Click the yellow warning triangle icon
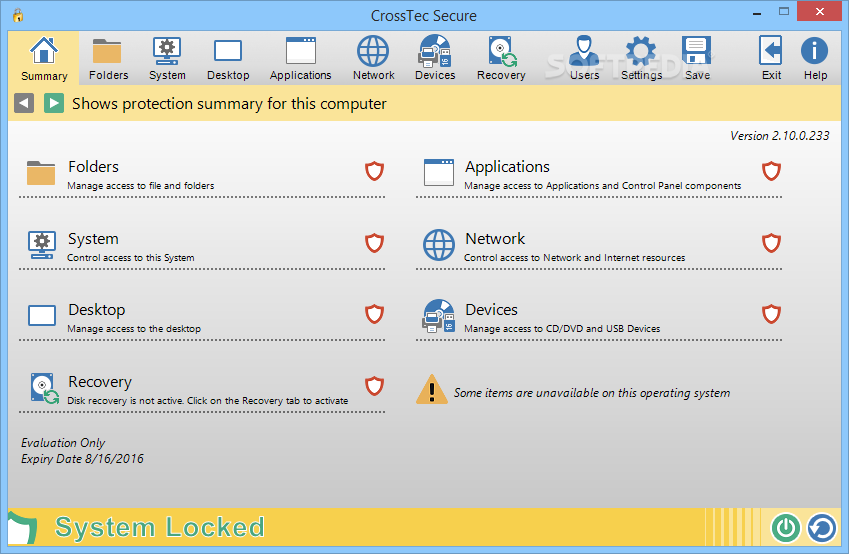 point(432,389)
